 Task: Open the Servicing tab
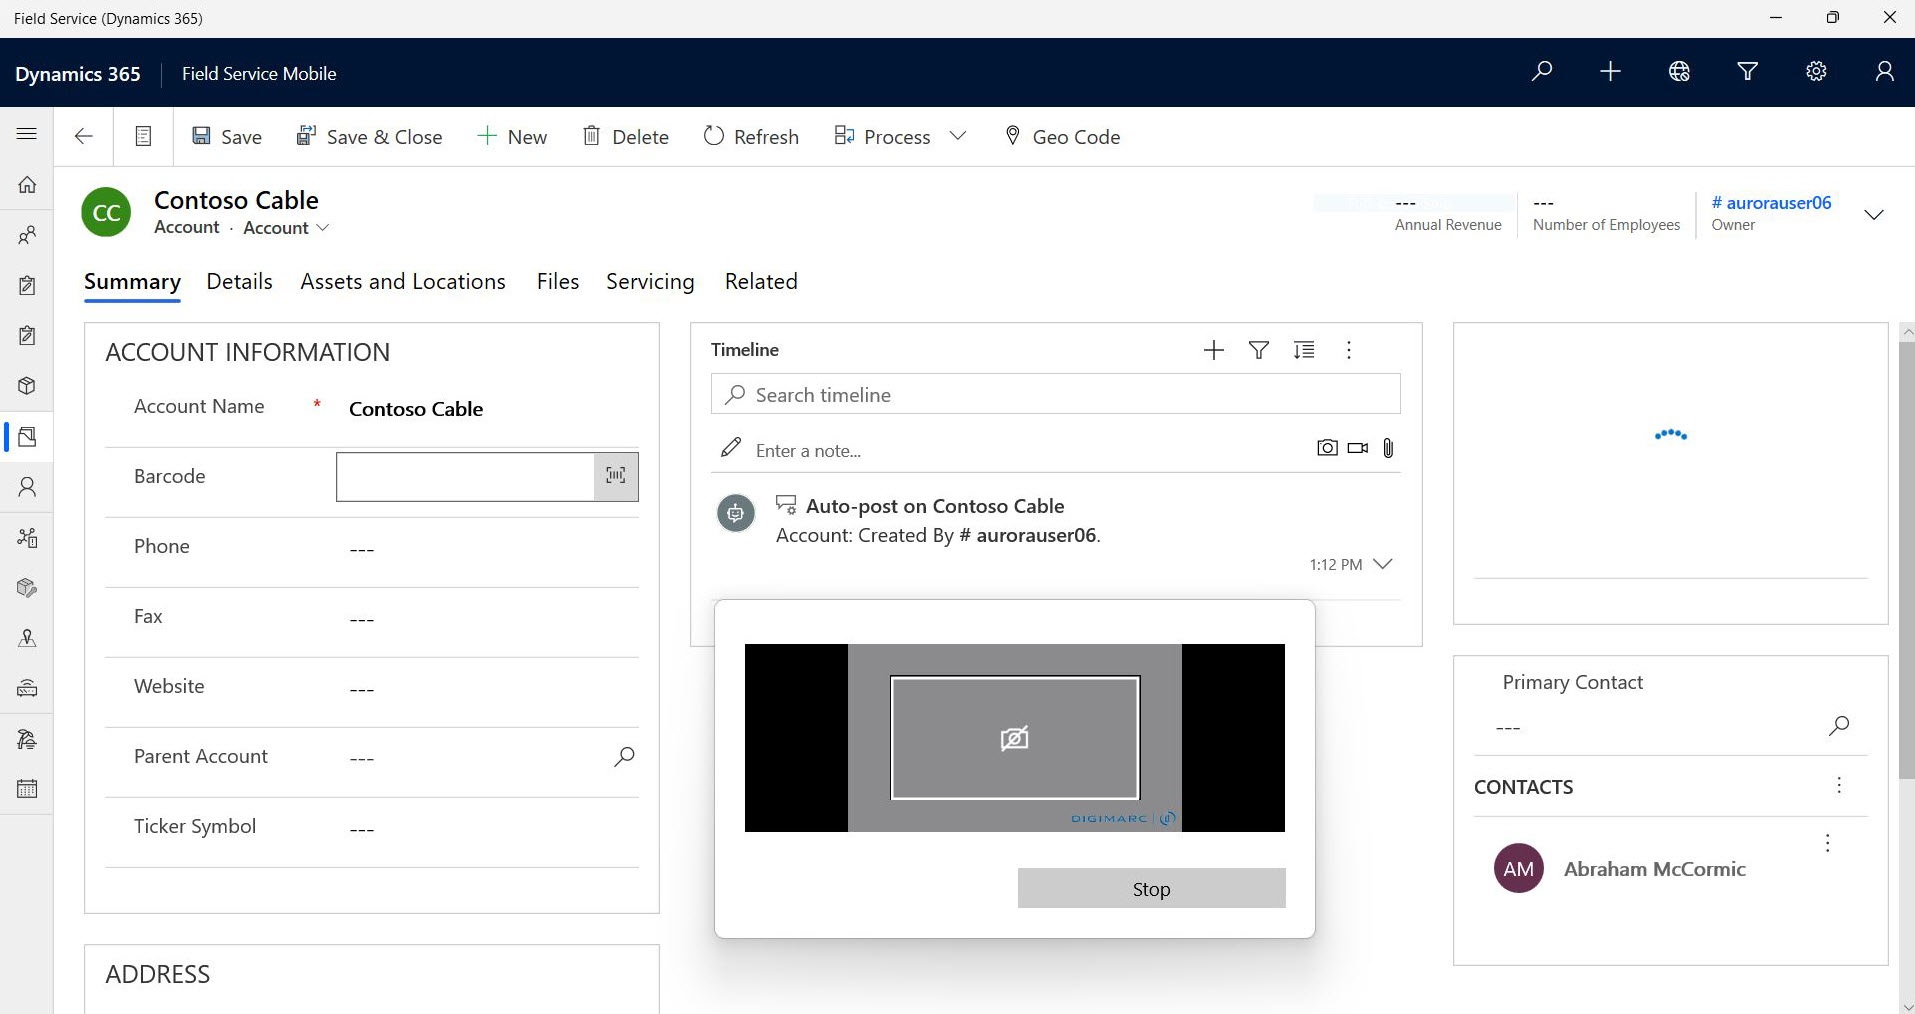coord(650,282)
